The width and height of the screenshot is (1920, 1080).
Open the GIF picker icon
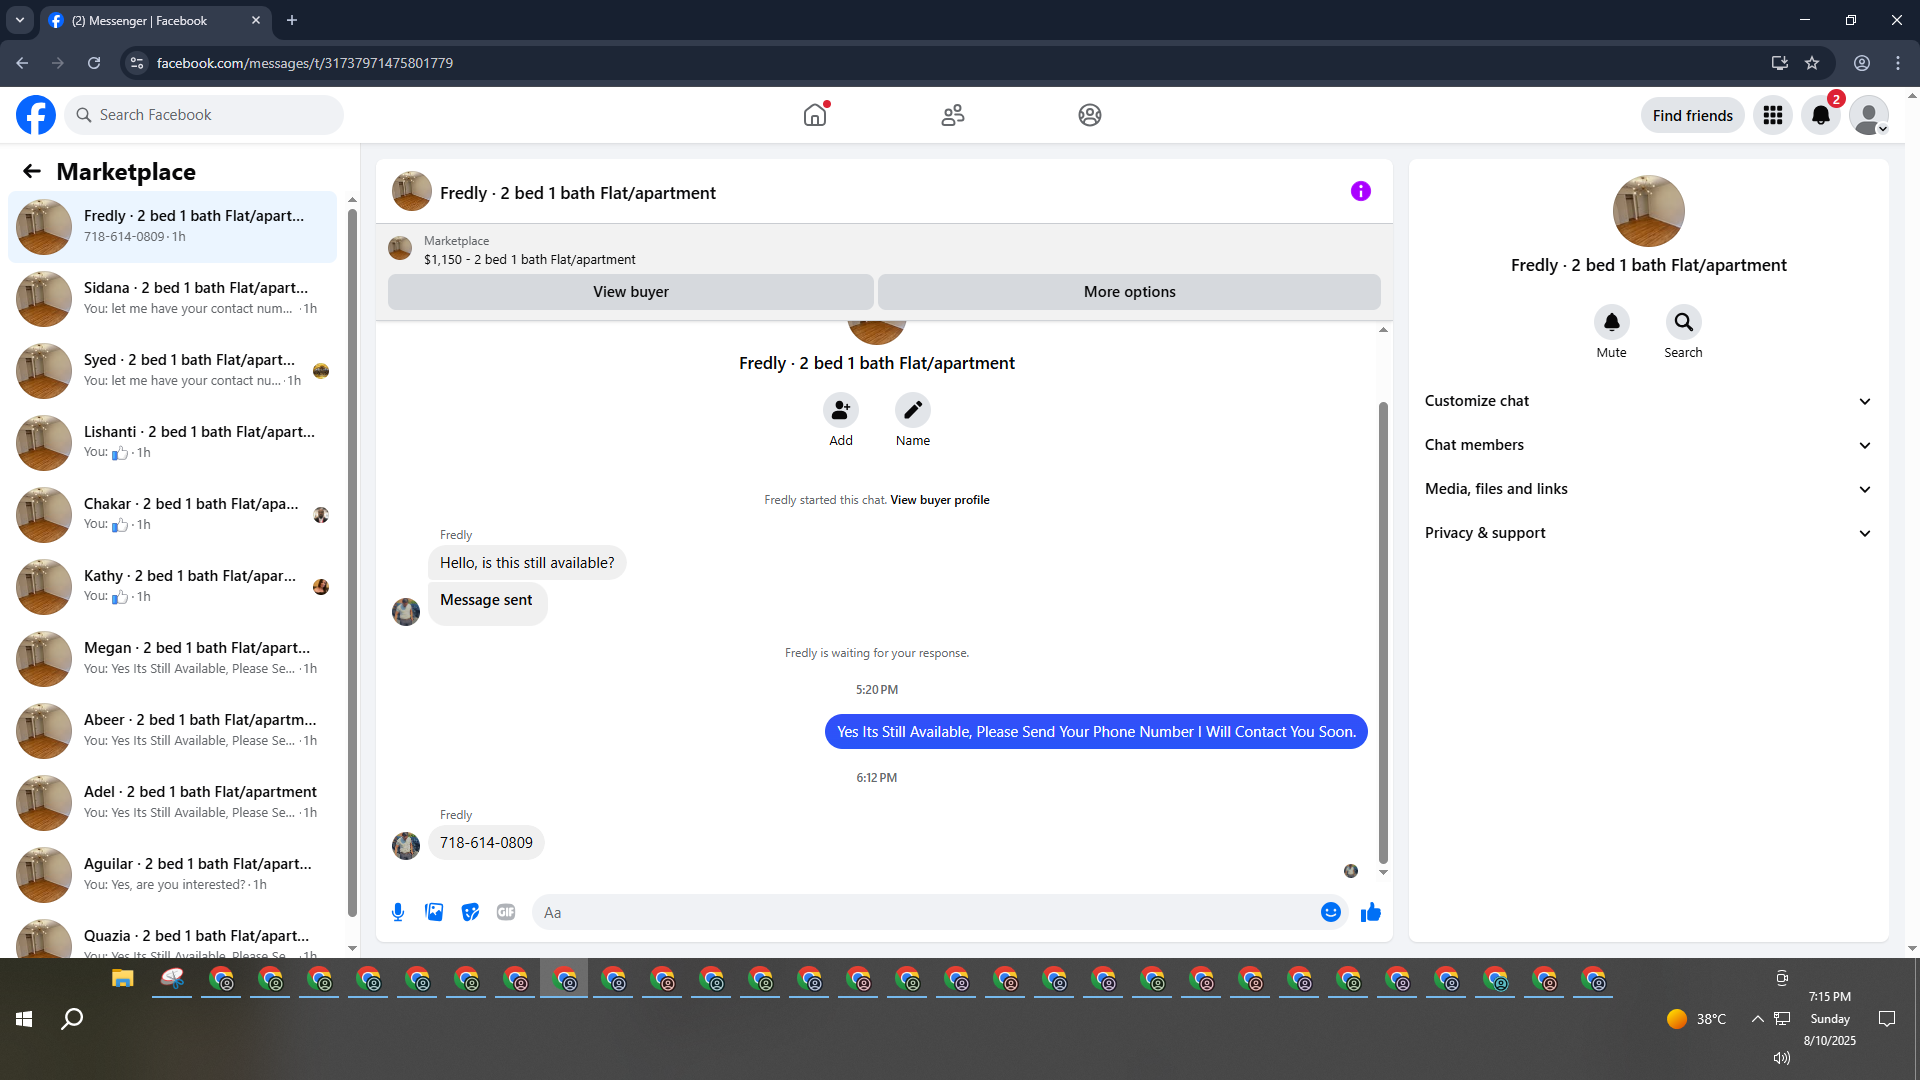(x=506, y=912)
